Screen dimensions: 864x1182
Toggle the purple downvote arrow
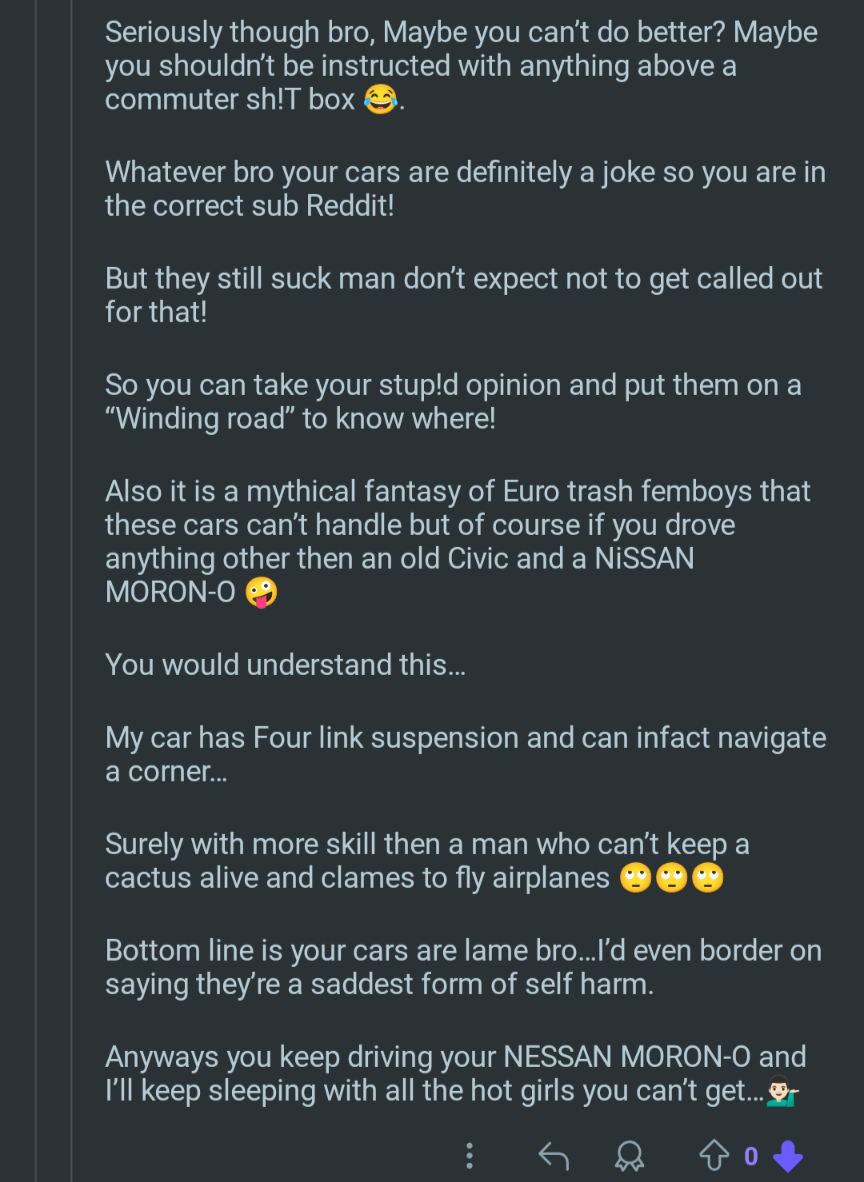coord(788,1156)
